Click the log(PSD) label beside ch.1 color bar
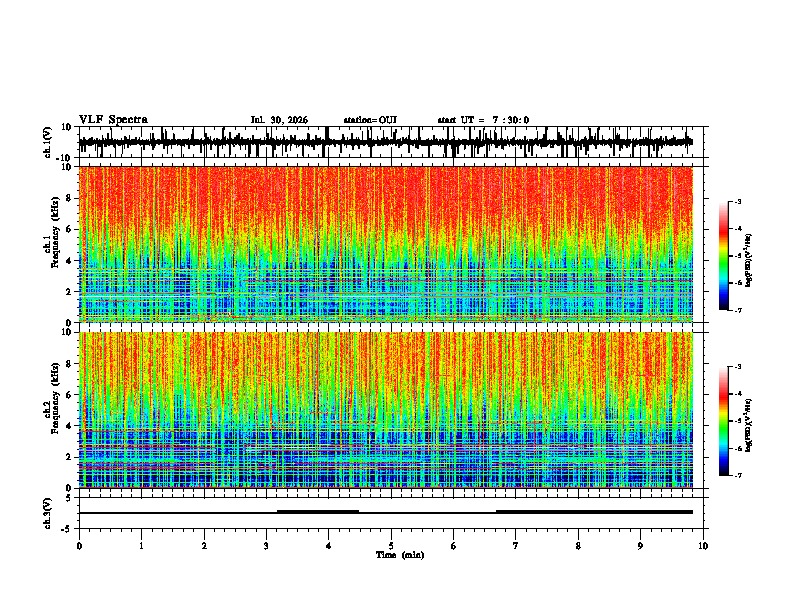The width and height of the screenshot is (792, 612). coord(748,261)
